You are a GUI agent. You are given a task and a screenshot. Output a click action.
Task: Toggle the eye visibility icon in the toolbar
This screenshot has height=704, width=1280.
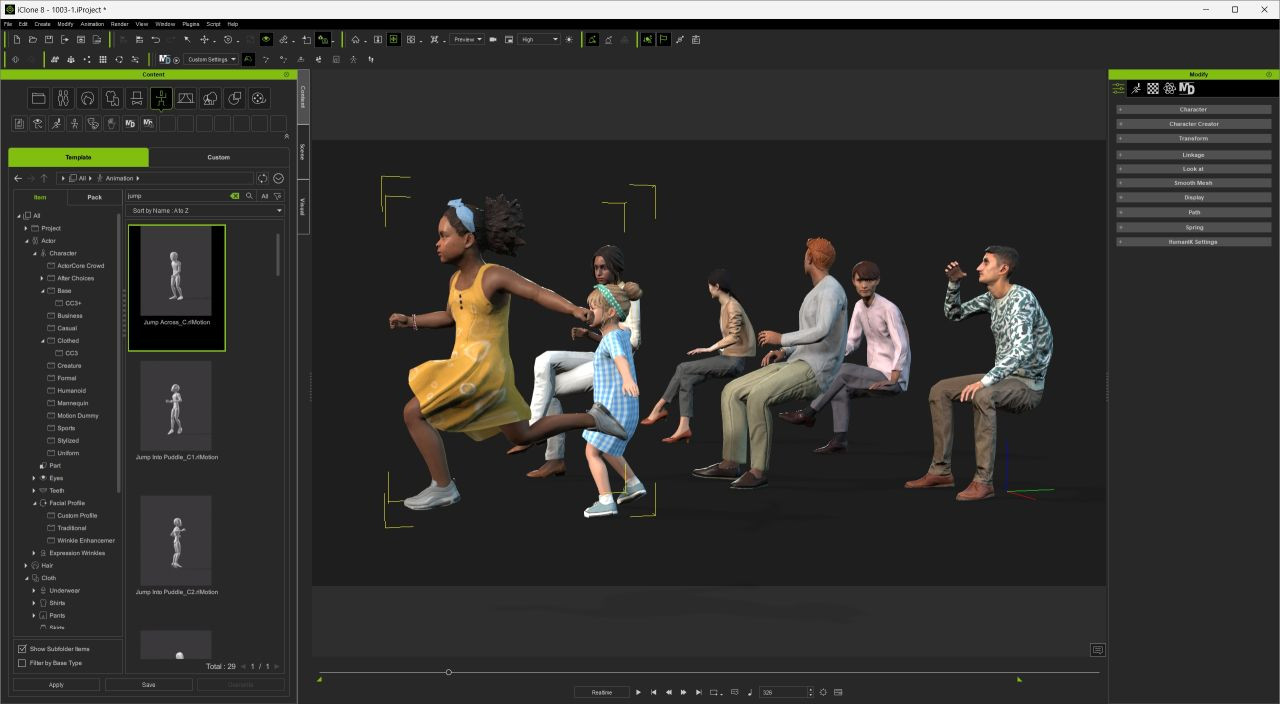click(x=266, y=40)
